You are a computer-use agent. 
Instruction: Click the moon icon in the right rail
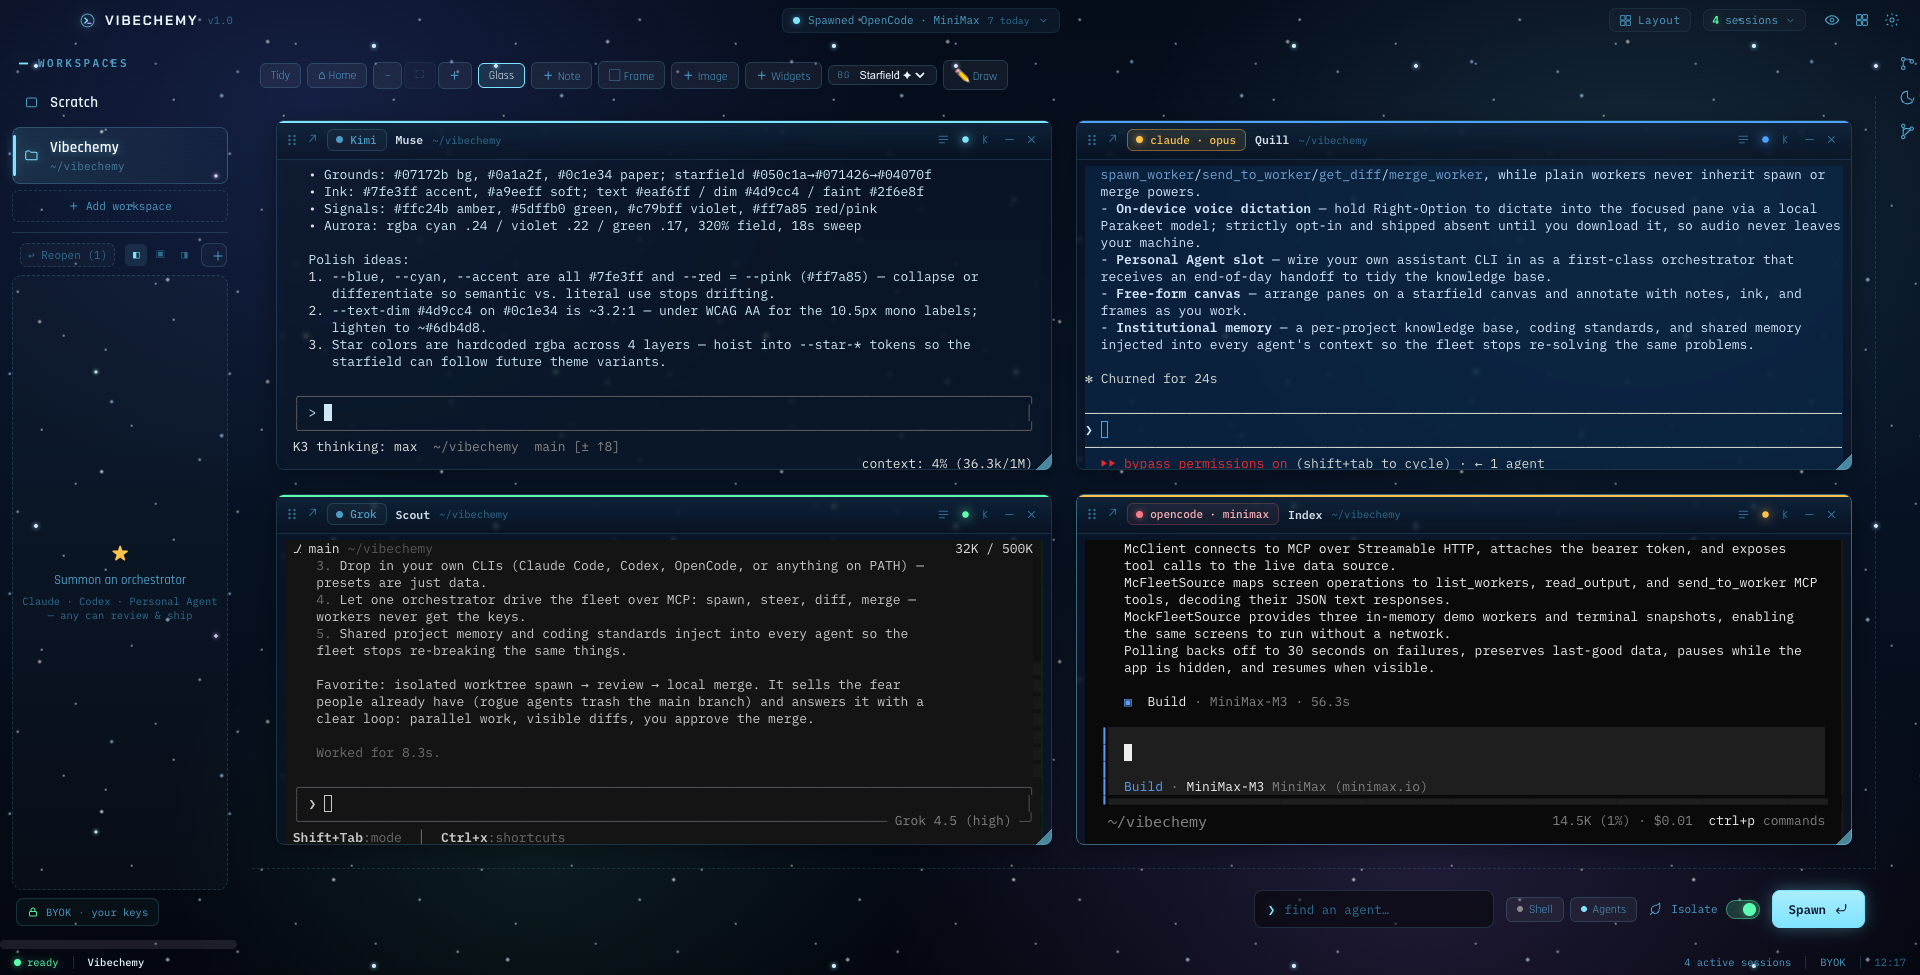tap(1906, 98)
